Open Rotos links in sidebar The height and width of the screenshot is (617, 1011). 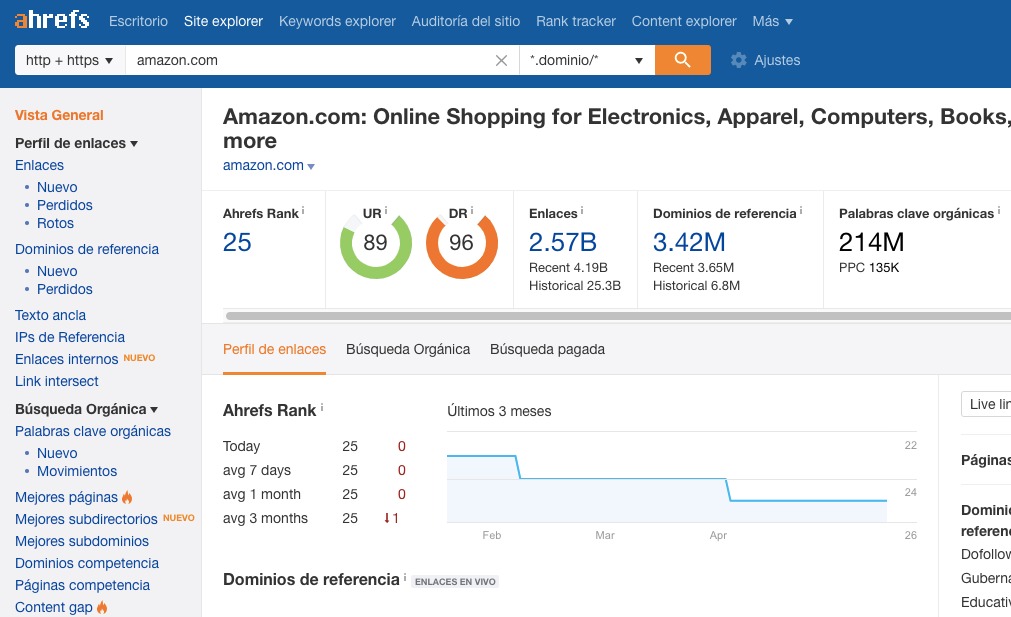[x=55, y=223]
